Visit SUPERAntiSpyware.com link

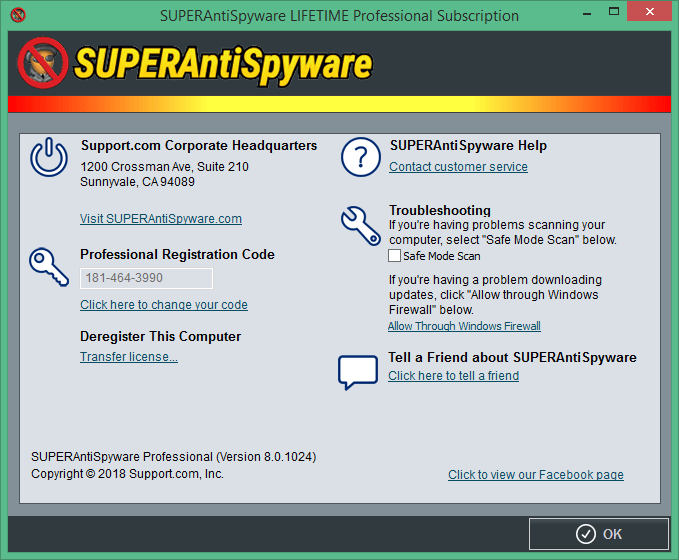point(161,219)
